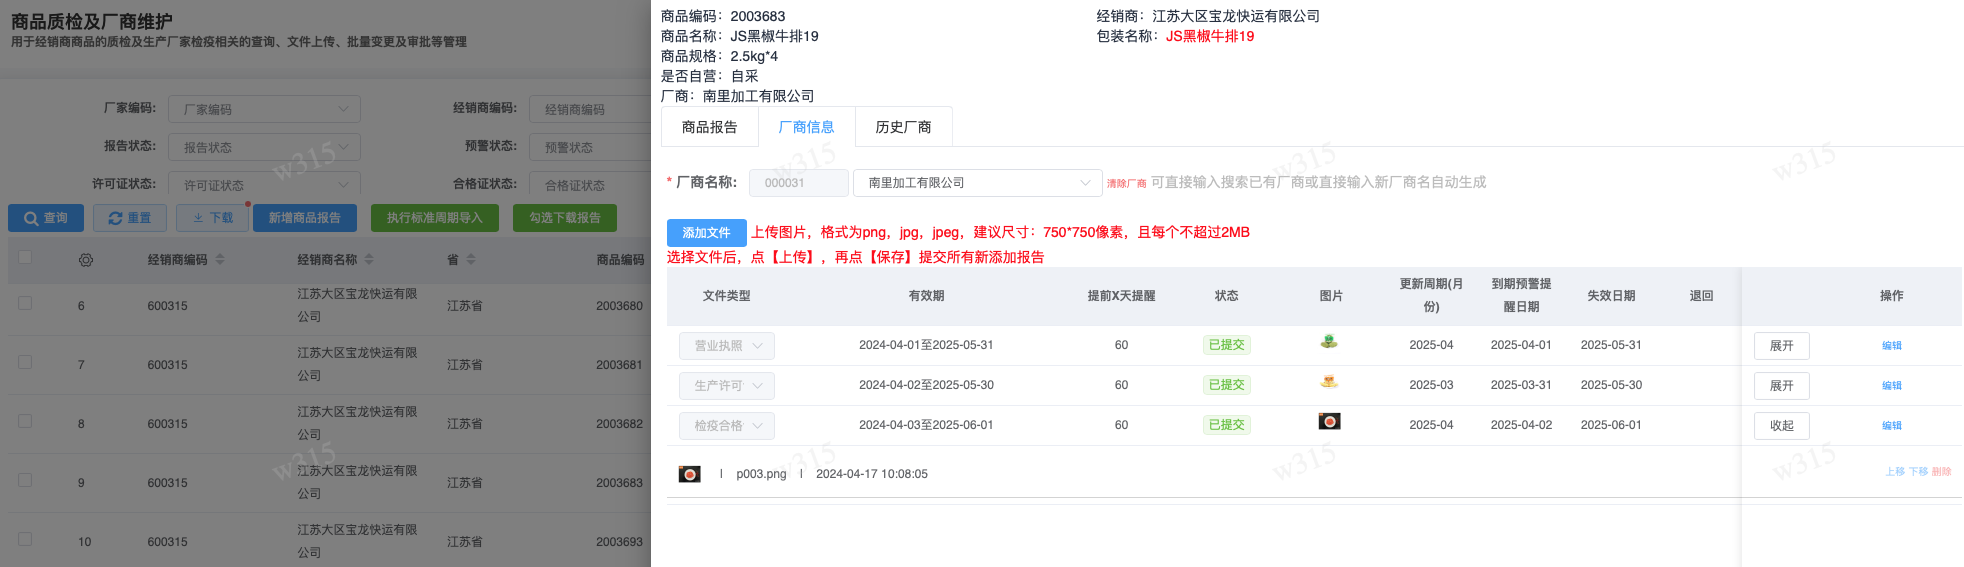
Task: Click the red 清除厂商 link
Action: click(x=1126, y=183)
